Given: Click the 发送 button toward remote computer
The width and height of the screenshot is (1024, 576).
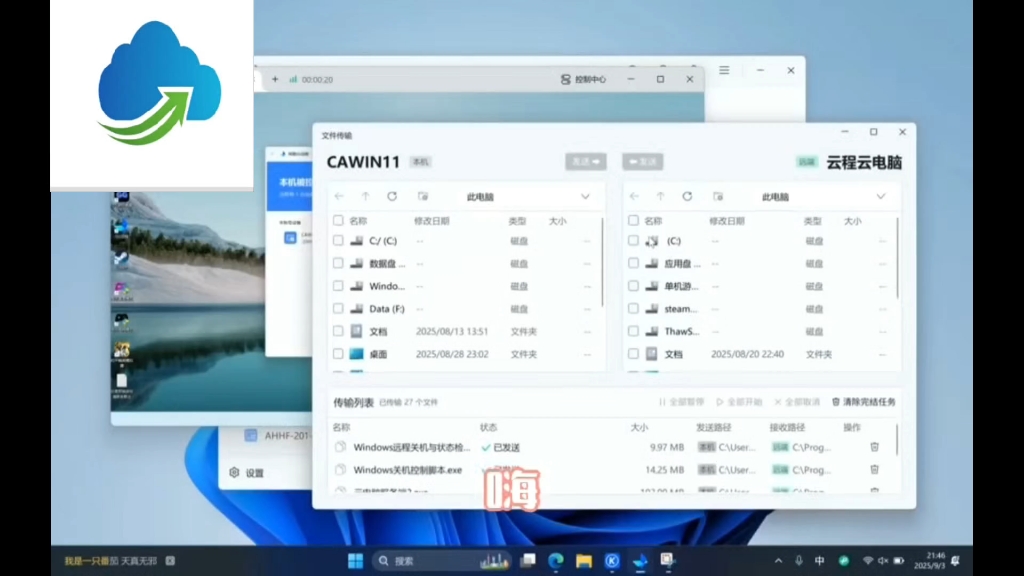Looking at the screenshot, I should pyautogui.click(x=586, y=161).
